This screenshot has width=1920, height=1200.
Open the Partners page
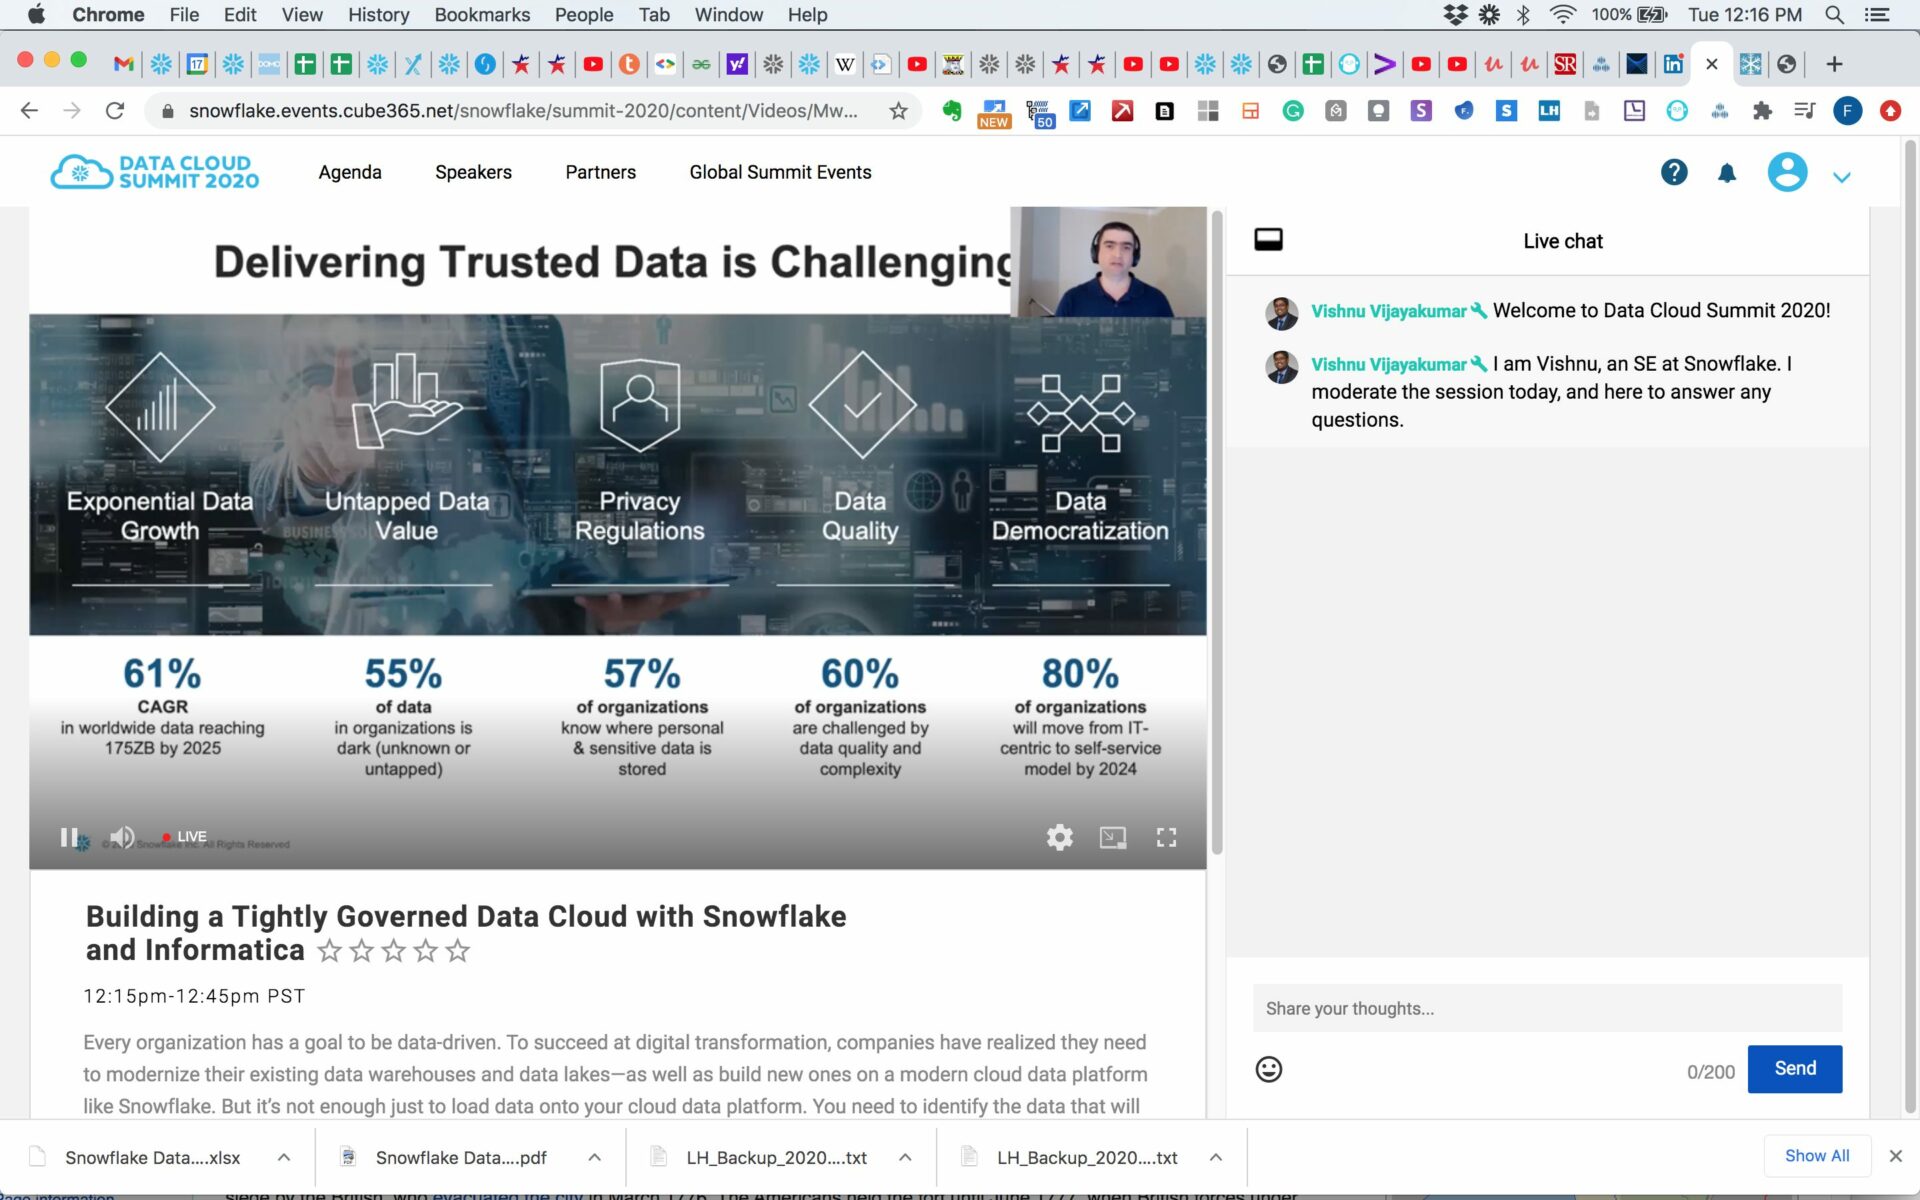click(x=600, y=172)
